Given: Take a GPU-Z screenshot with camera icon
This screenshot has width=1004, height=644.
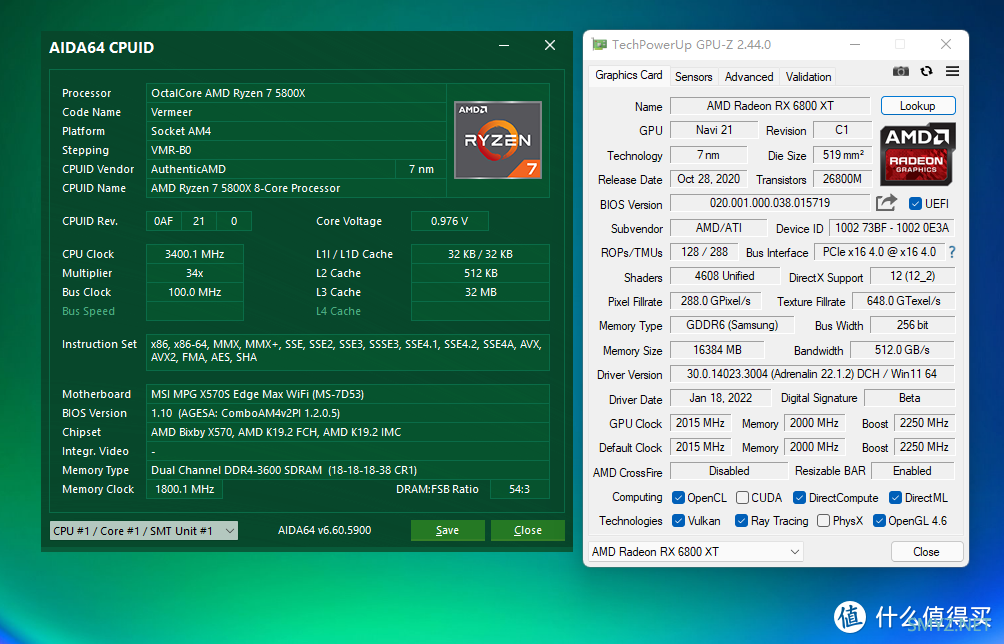Looking at the screenshot, I should (900, 71).
